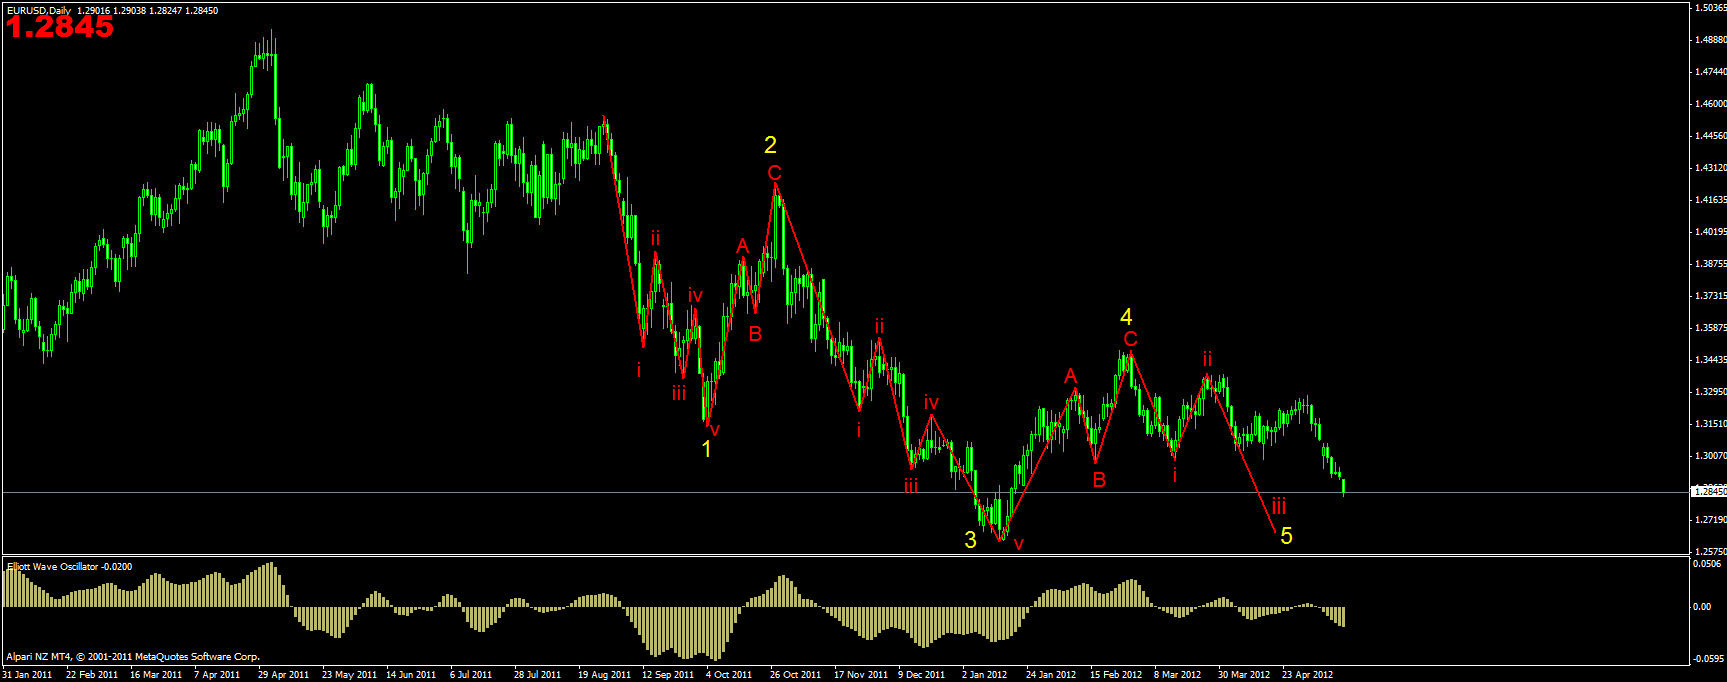This screenshot has height=682, width=1727.
Task: Select the yellow wave 1 label
Action: coord(706,449)
